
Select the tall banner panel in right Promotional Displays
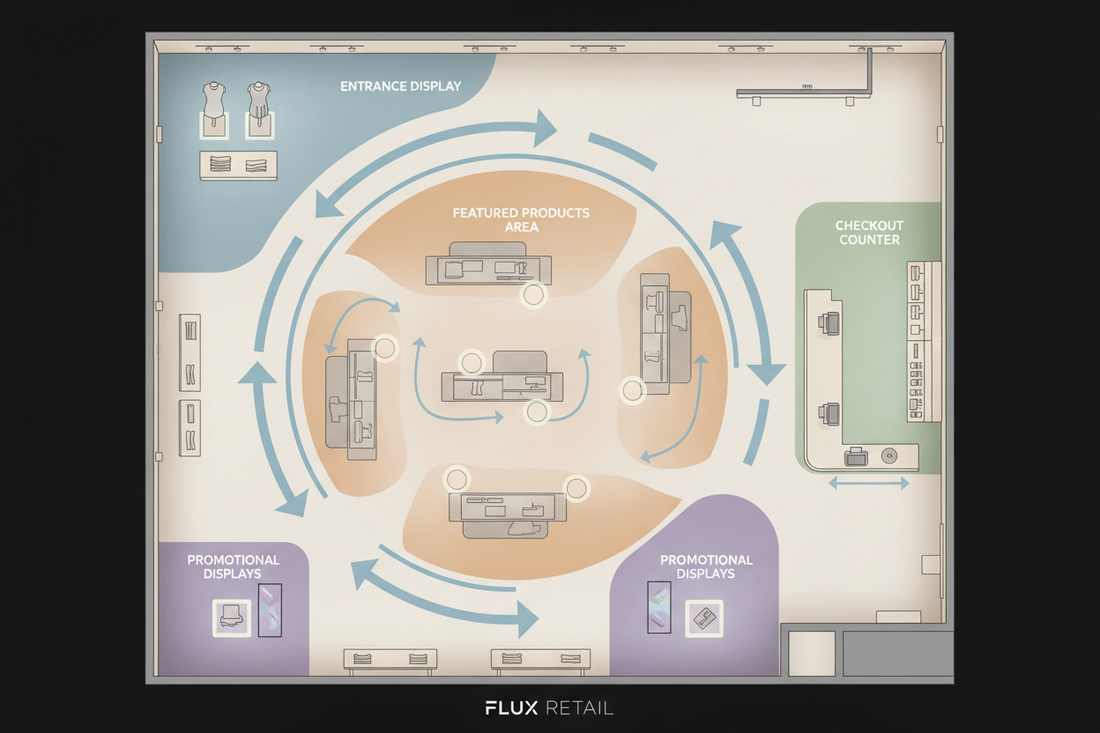pyautogui.click(x=659, y=607)
